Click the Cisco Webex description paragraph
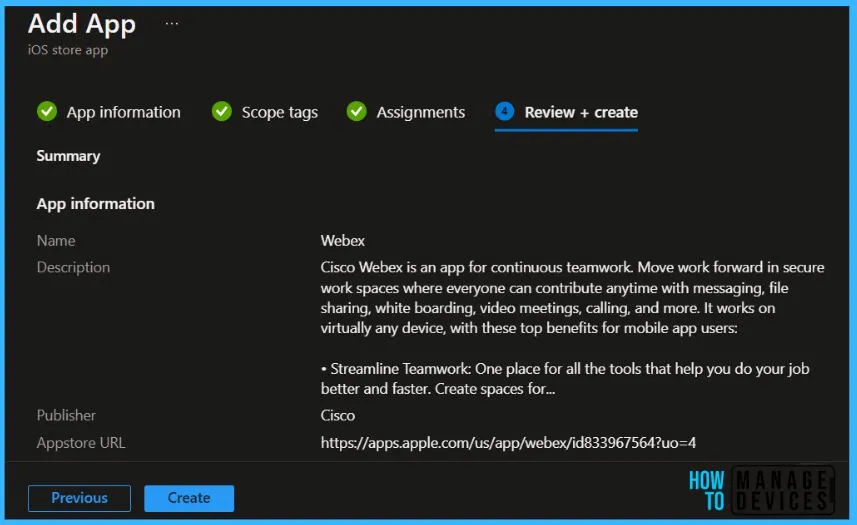This screenshot has height=525, width=857. pyautogui.click(x=572, y=298)
